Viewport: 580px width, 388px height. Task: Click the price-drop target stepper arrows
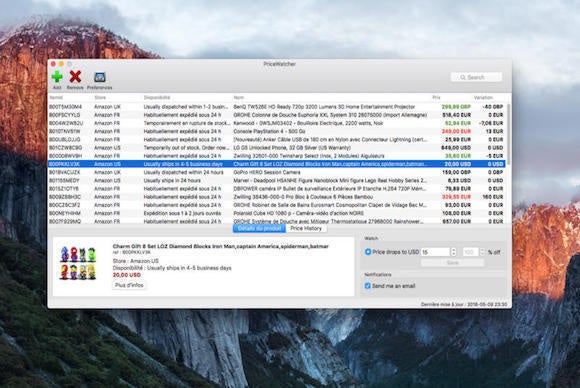[453, 252]
